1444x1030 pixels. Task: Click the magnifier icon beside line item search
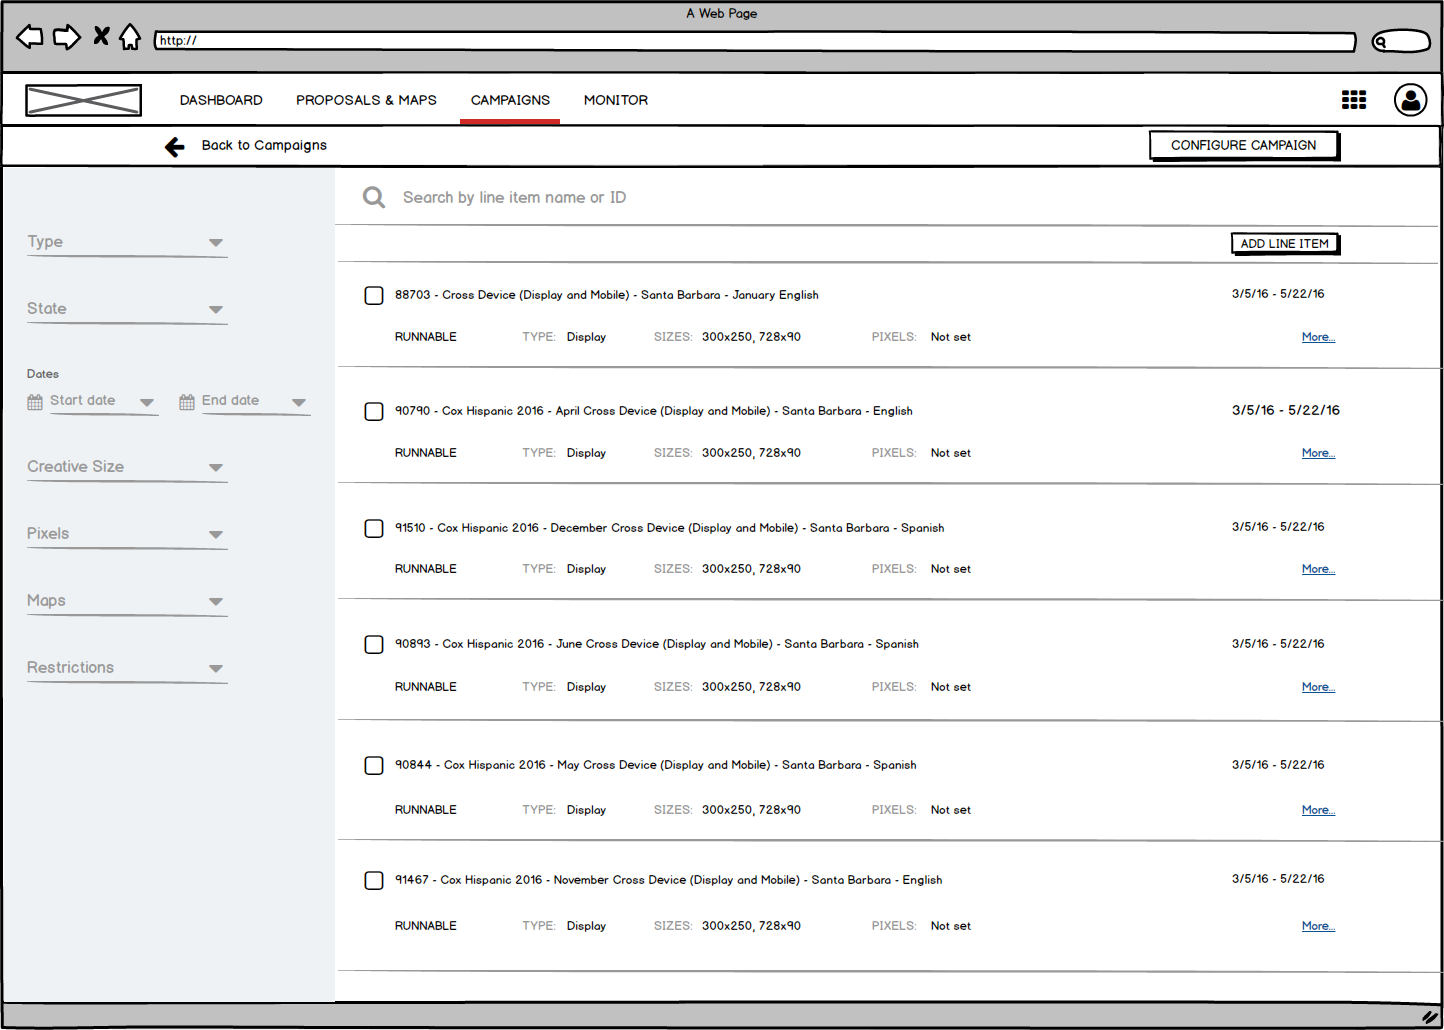[374, 198]
